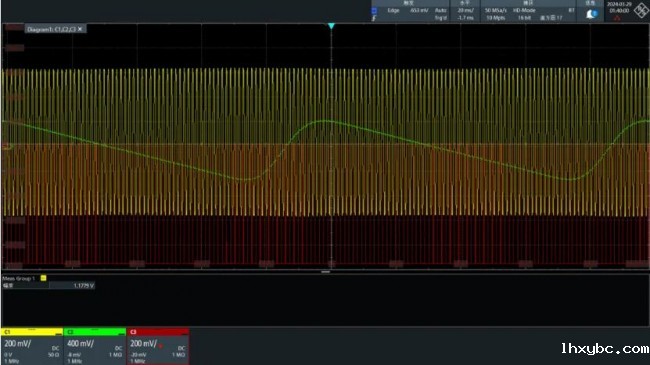The width and height of the screenshot is (650, 365).
Task: Close the Diagram1 tab
Action: 80,29
